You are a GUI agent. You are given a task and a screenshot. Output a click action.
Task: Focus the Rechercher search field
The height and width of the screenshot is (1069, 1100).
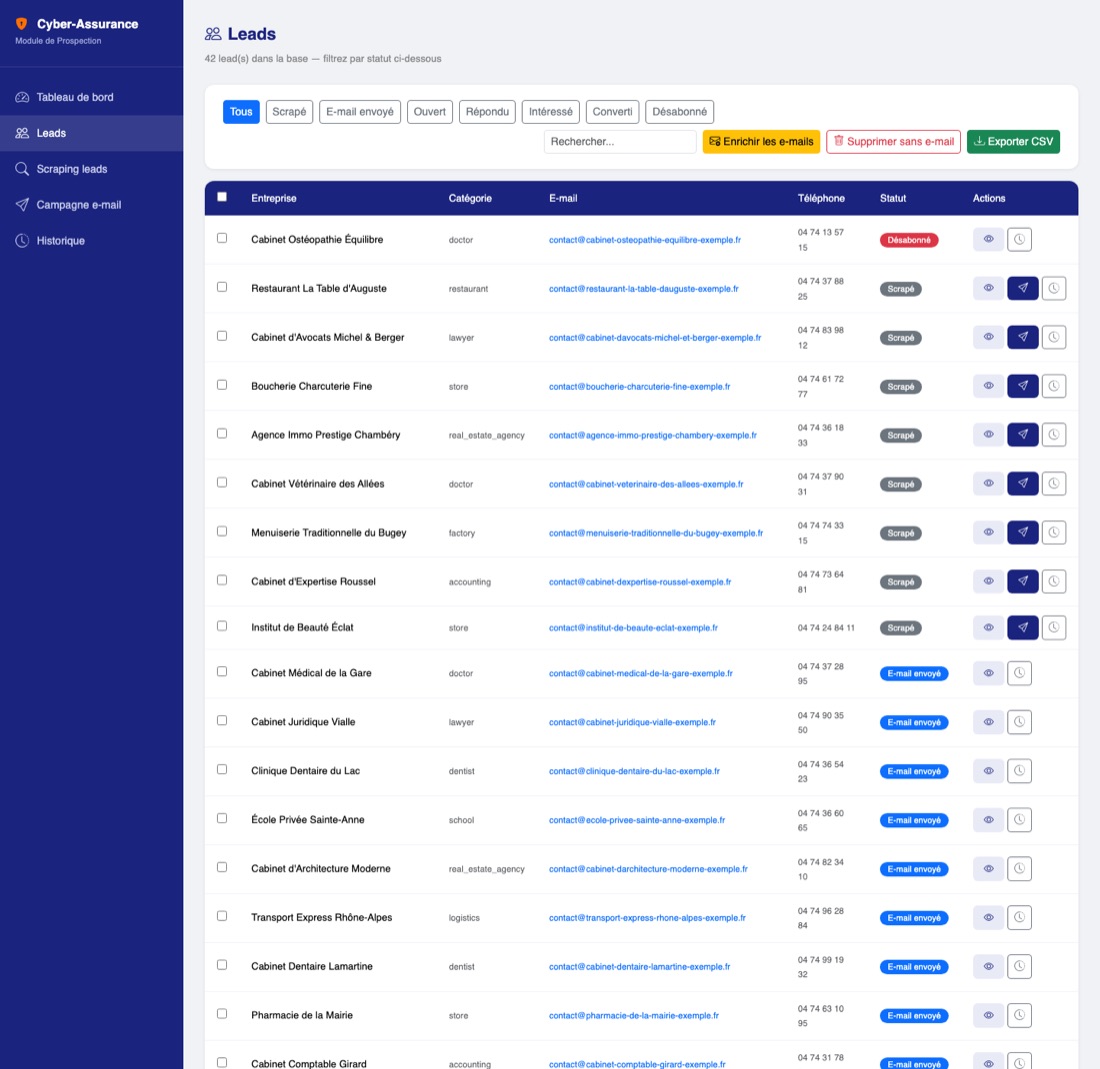coord(620,142)
